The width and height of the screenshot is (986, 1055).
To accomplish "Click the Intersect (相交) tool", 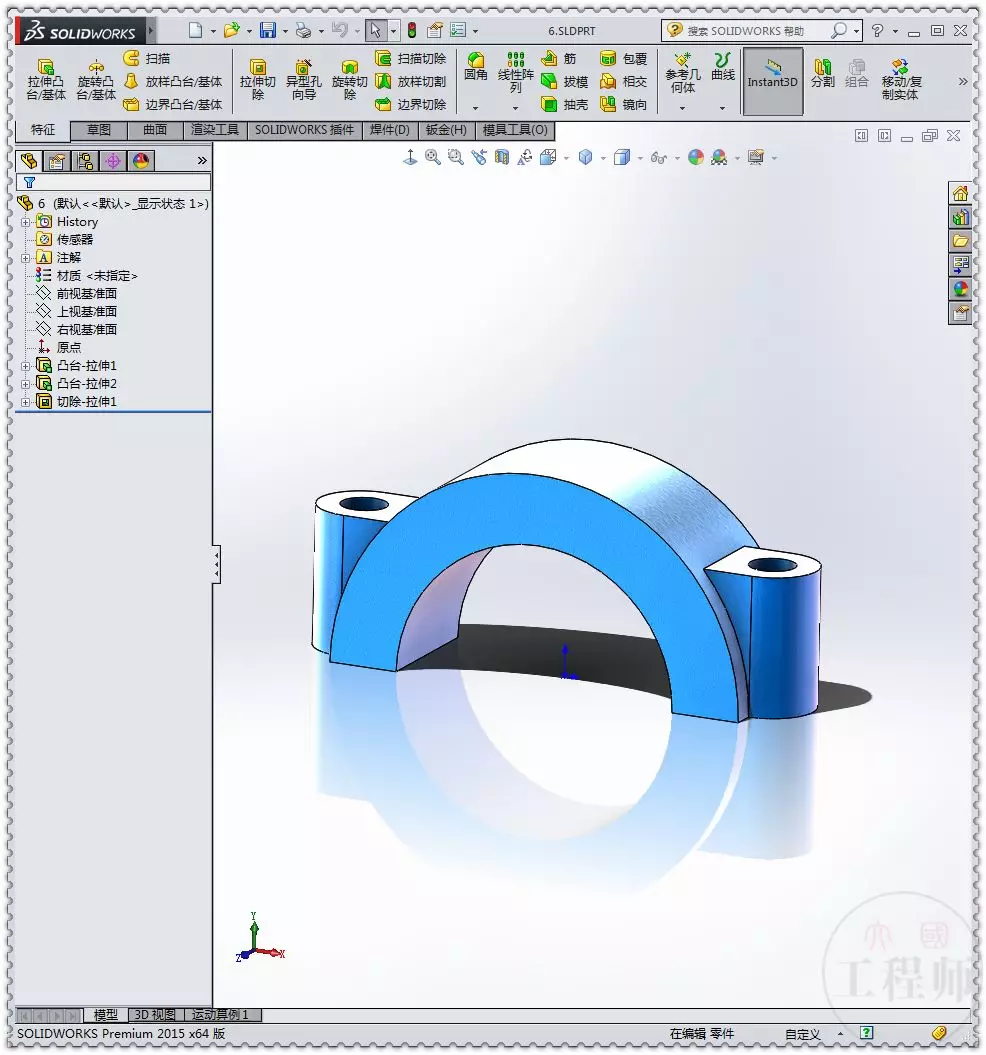I will 623,81.
